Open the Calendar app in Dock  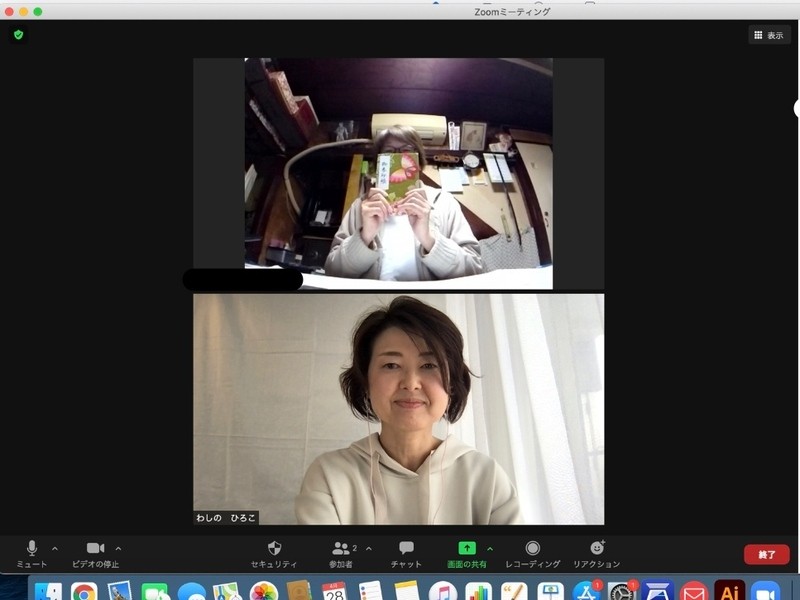(334, 591)
